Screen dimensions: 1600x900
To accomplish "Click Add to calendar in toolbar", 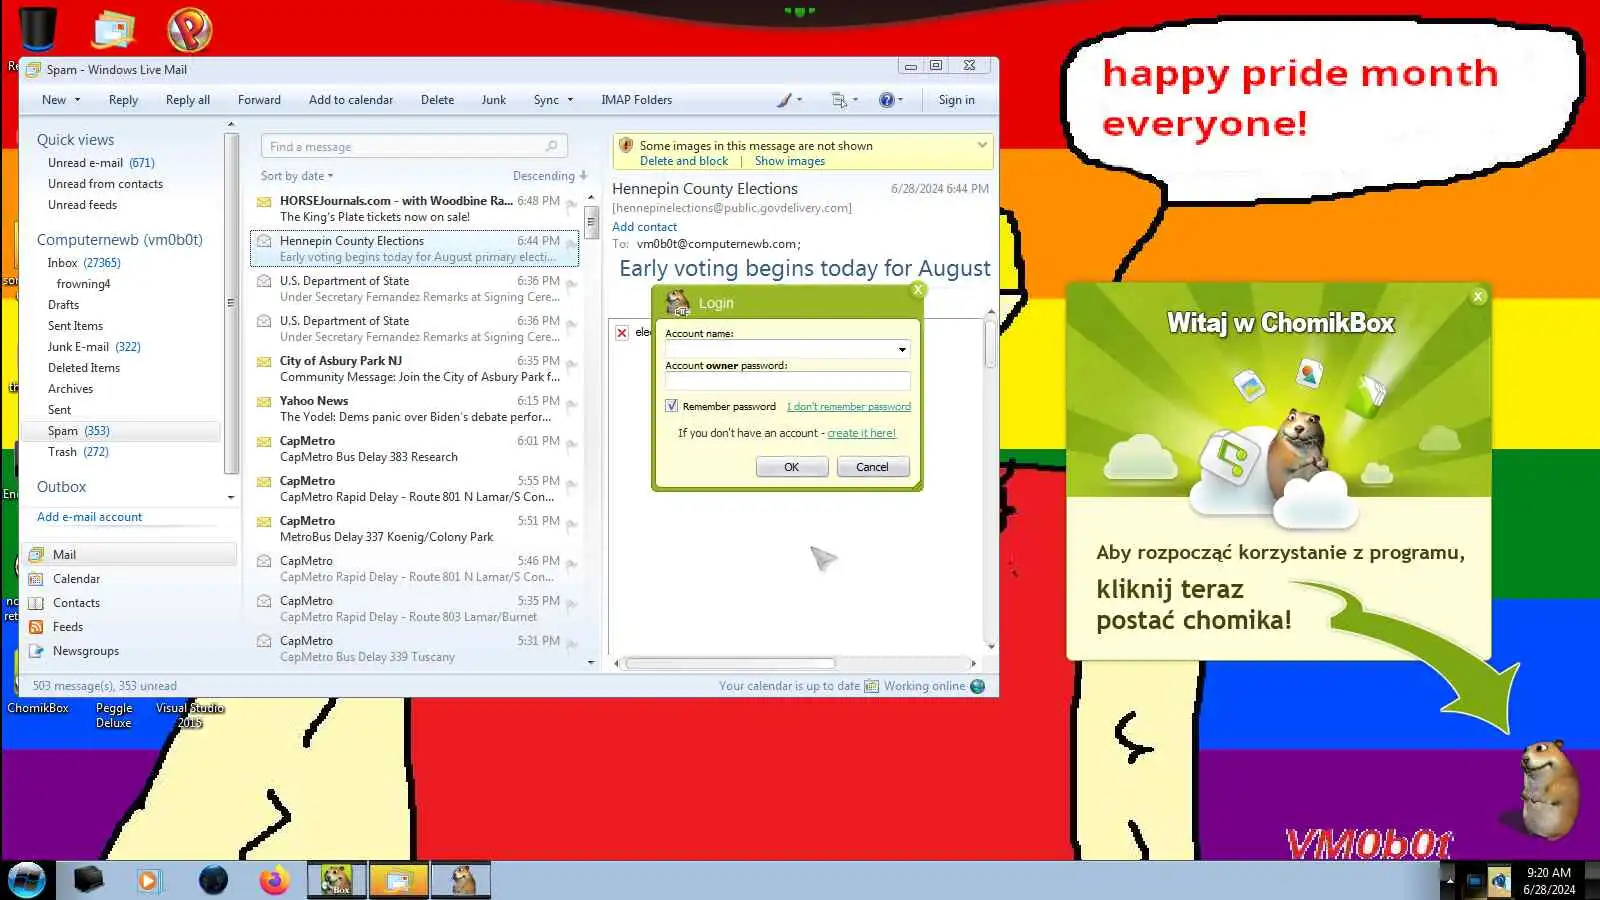I will 351,100.
